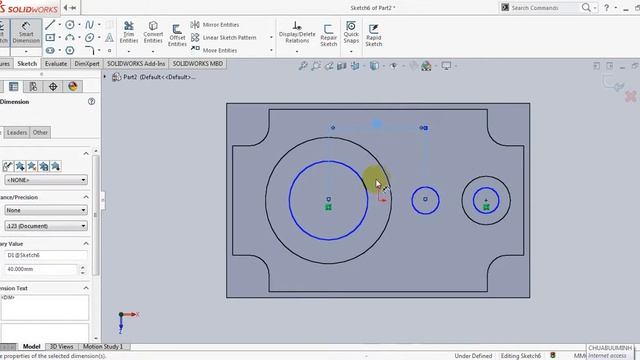Collapse the Tolerance/Precision section
The height and width of the screenshot is (360, 640).
(x=86, y=197)
